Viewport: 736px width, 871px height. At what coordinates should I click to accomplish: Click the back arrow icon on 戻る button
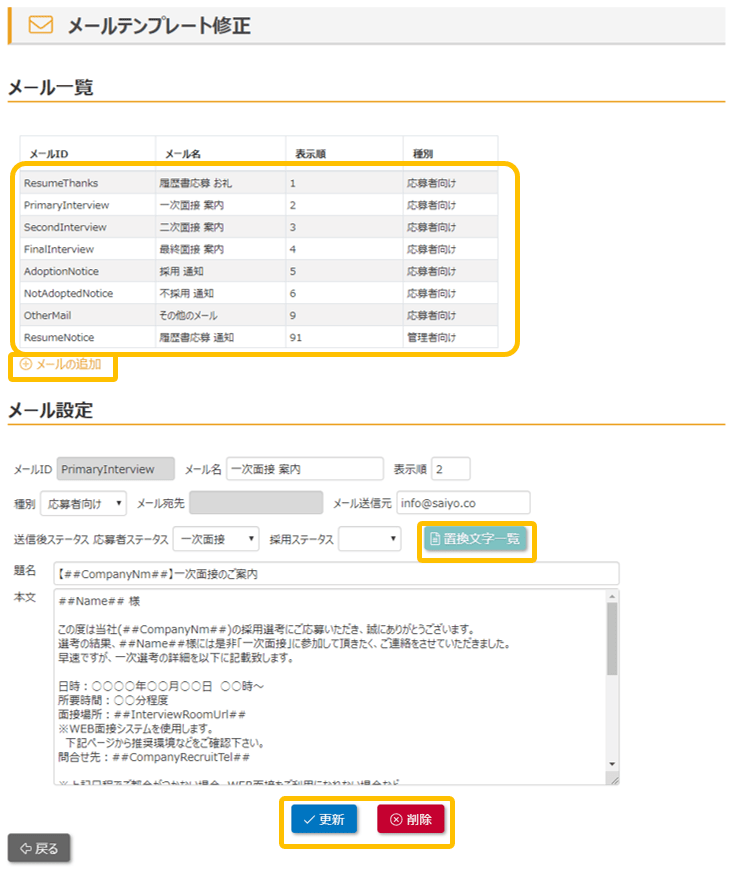[26, 849]
